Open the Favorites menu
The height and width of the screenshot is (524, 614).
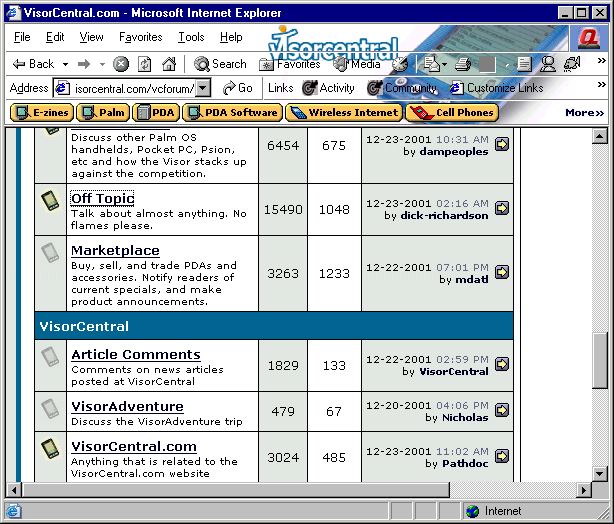140,37
